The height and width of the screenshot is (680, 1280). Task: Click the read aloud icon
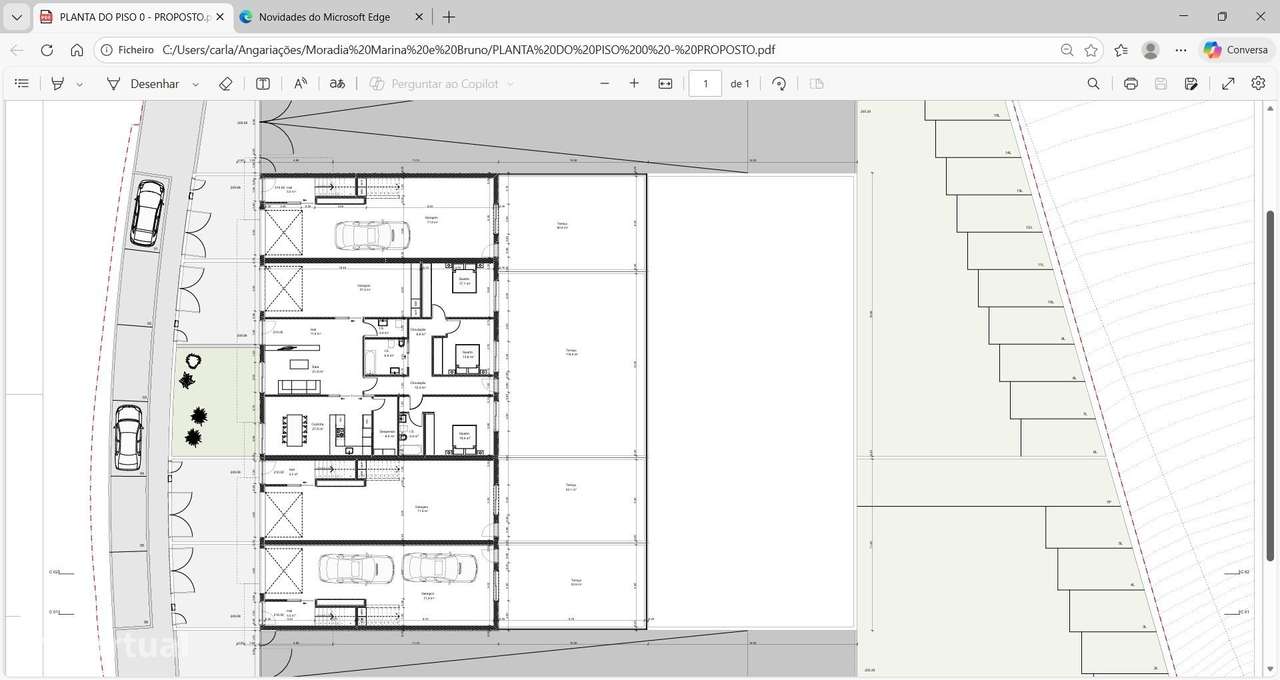coord(300,84)
